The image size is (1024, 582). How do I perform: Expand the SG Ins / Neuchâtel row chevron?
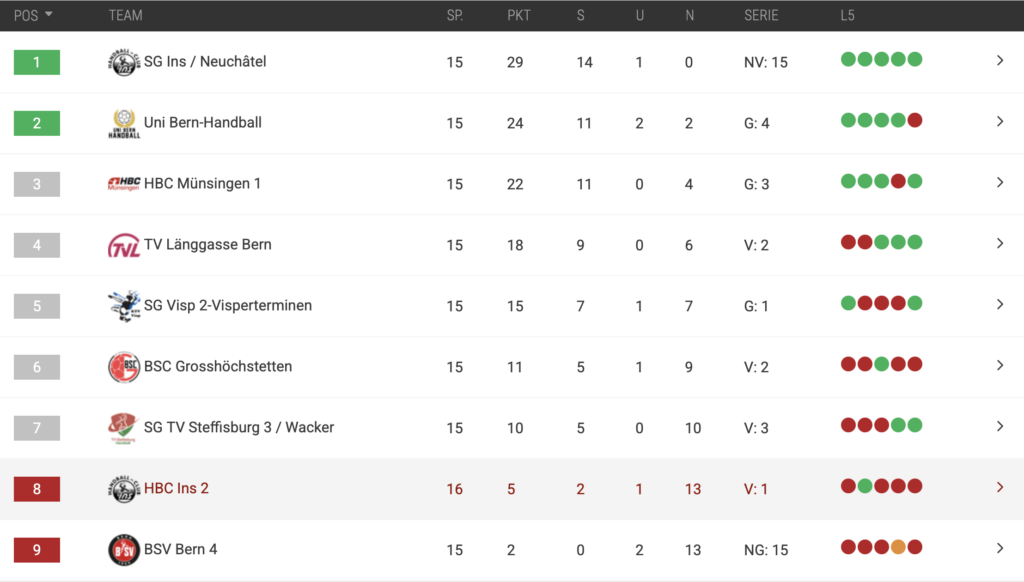(1000, 61)
